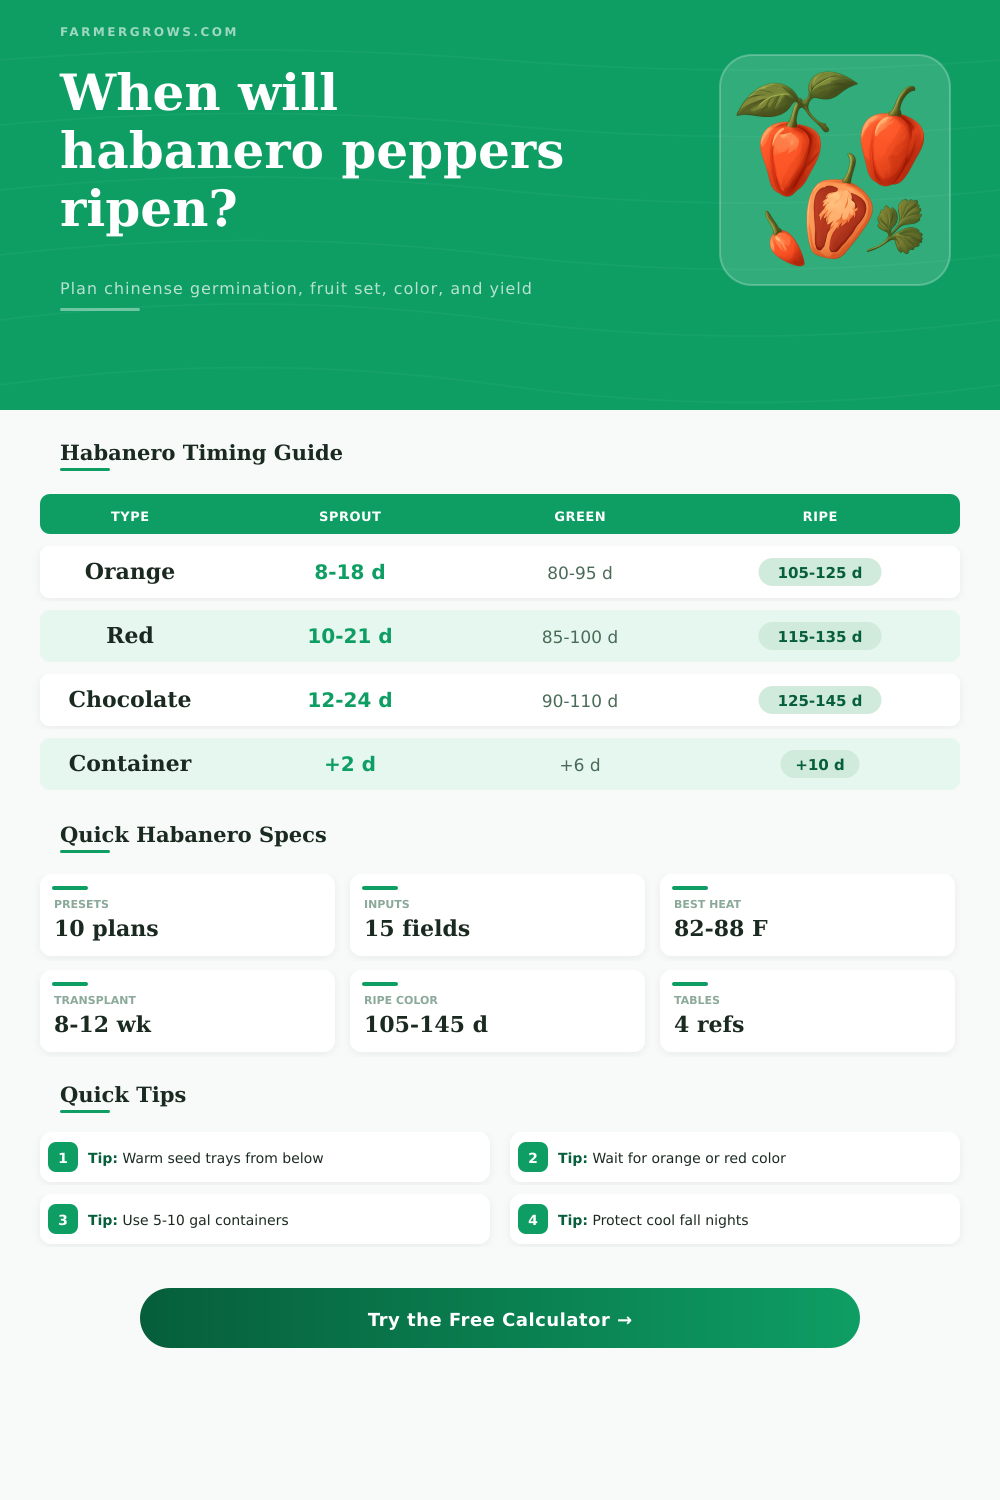The image size is (1000, 1500).
Task: Click the 85-100 d green value
Action: tap(580, 637)
